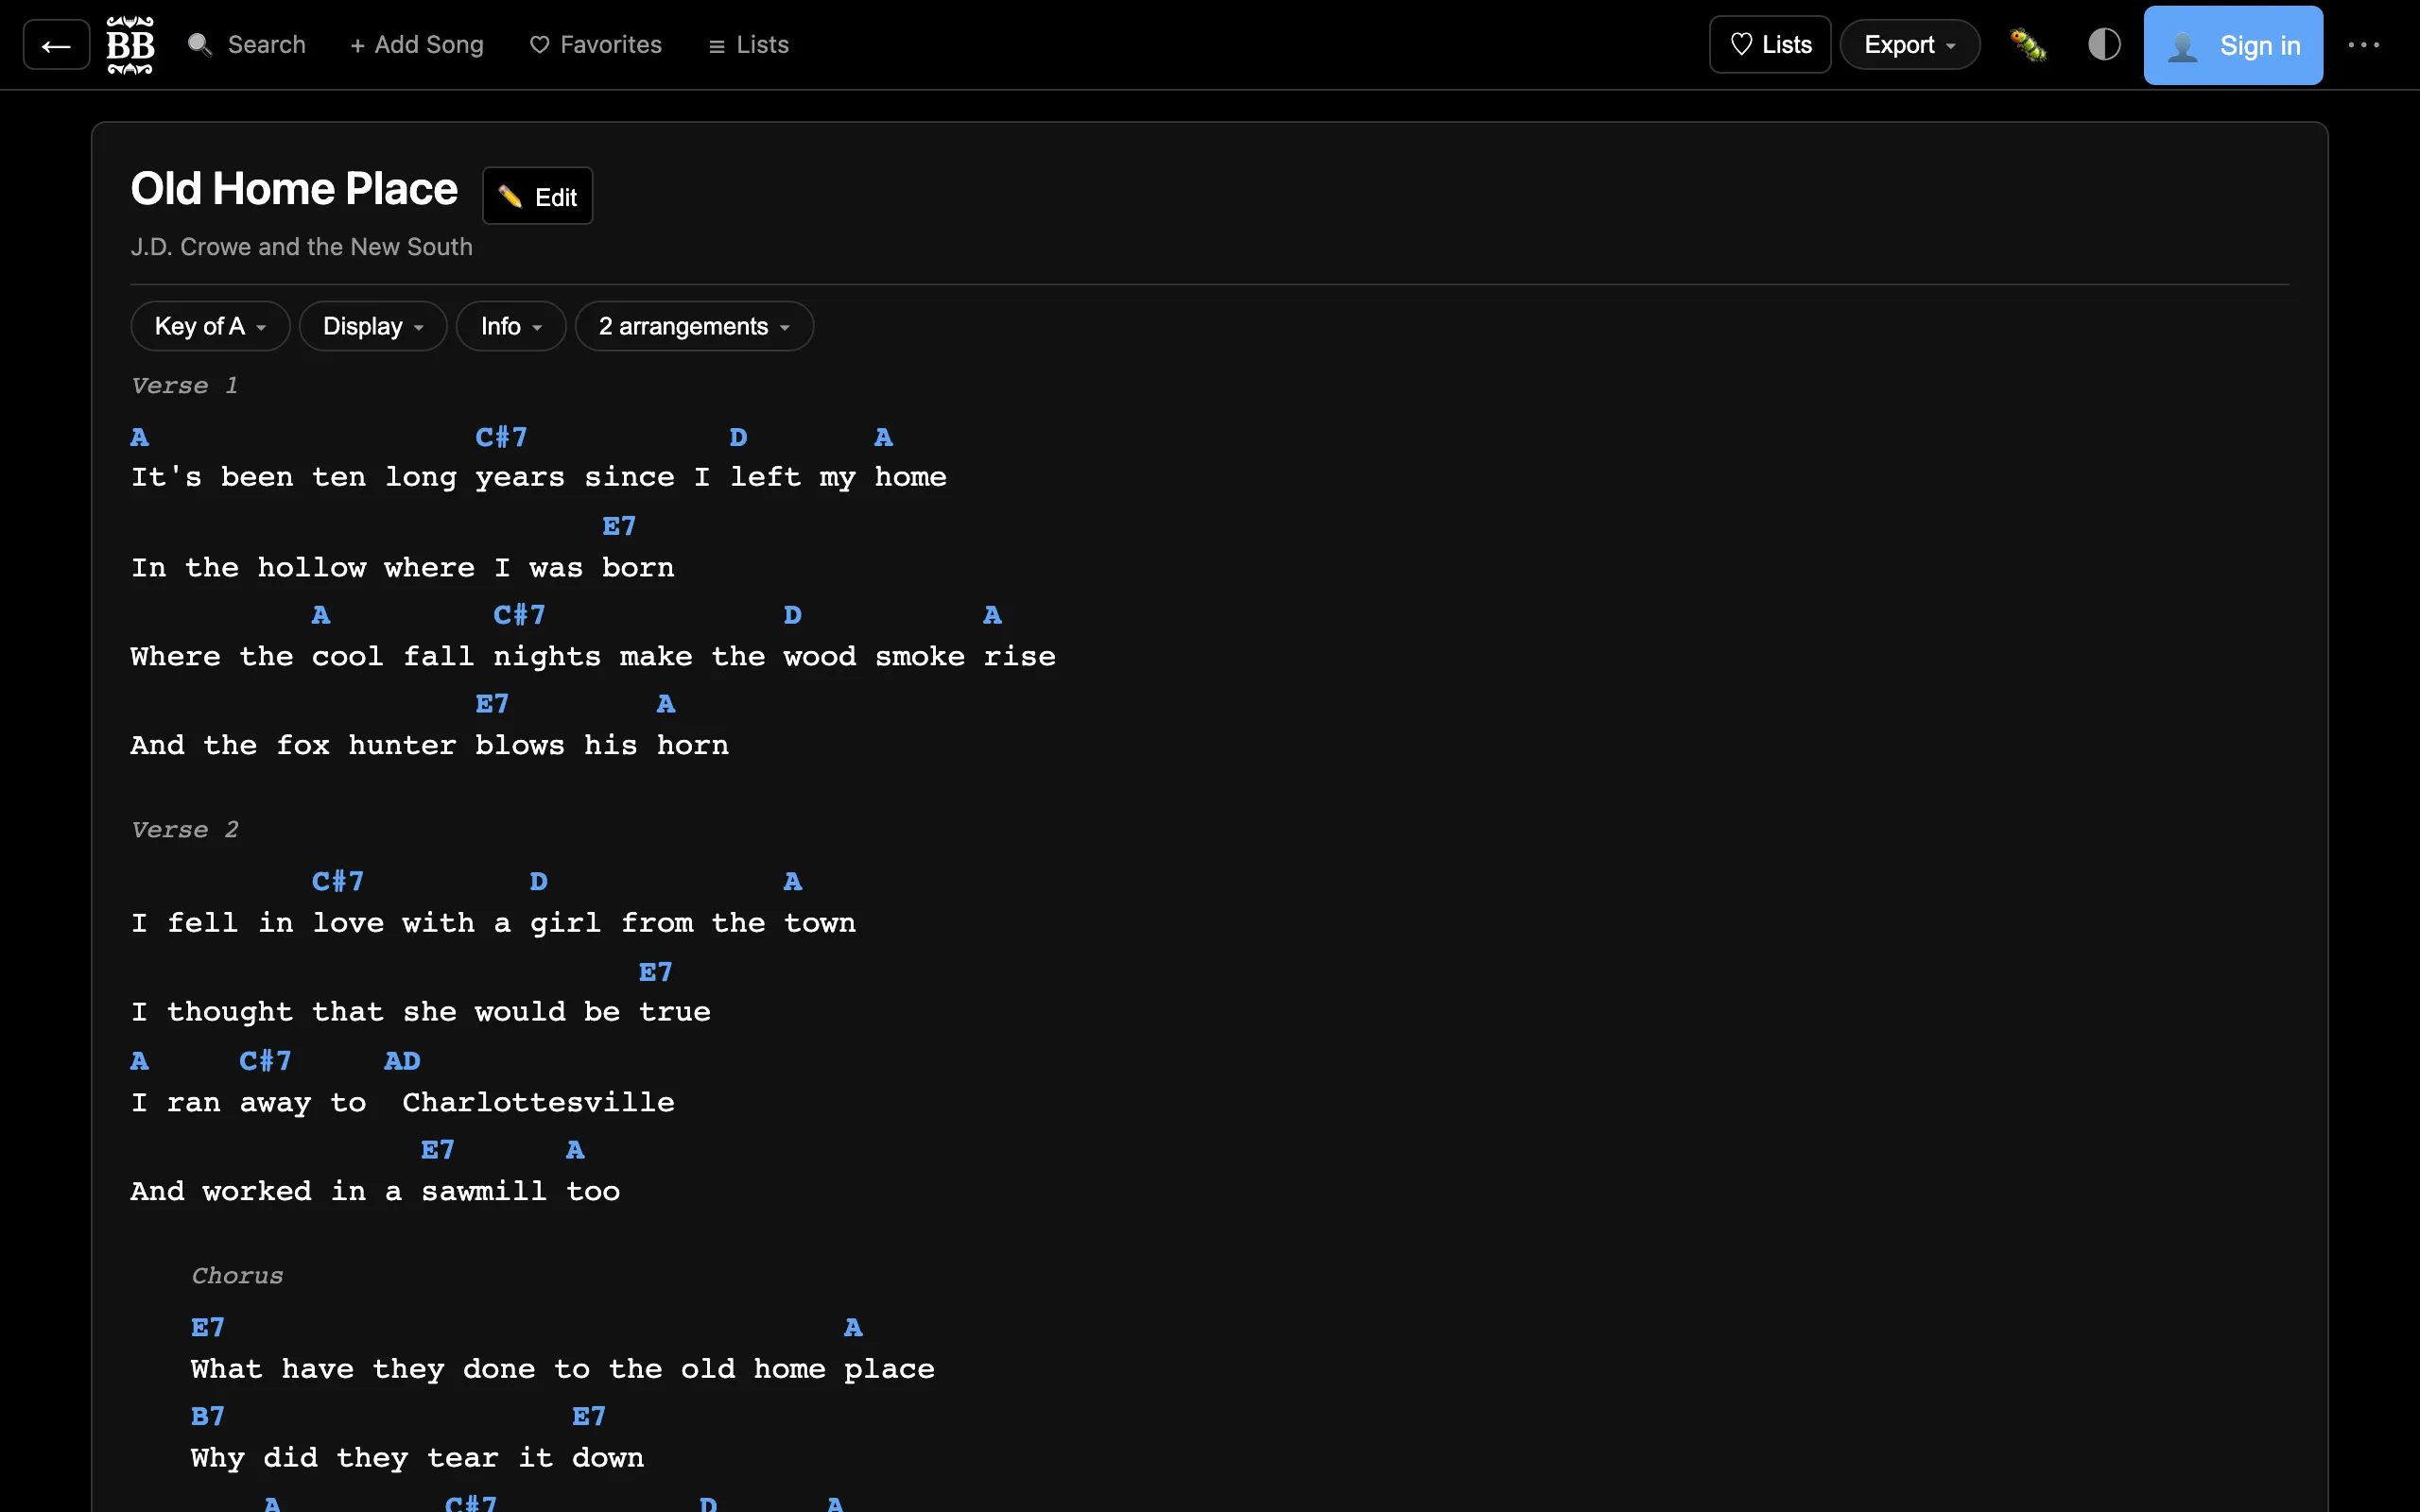Open the Key of A dropdown
Screen dimensions: 2420x1512
click(210, 326)
